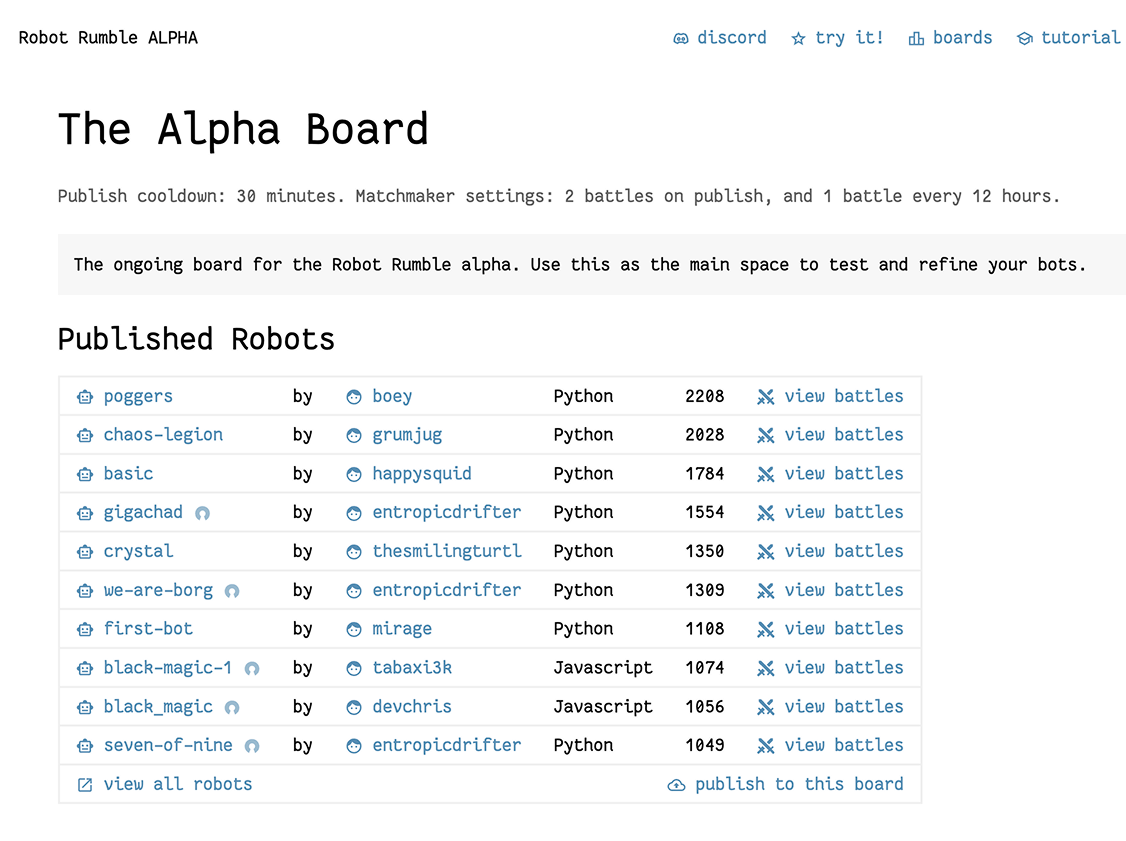This screenshot has height=841, width=1126.
Task: Click the cloud upload icon for publishing
Action: pos(676,785)
